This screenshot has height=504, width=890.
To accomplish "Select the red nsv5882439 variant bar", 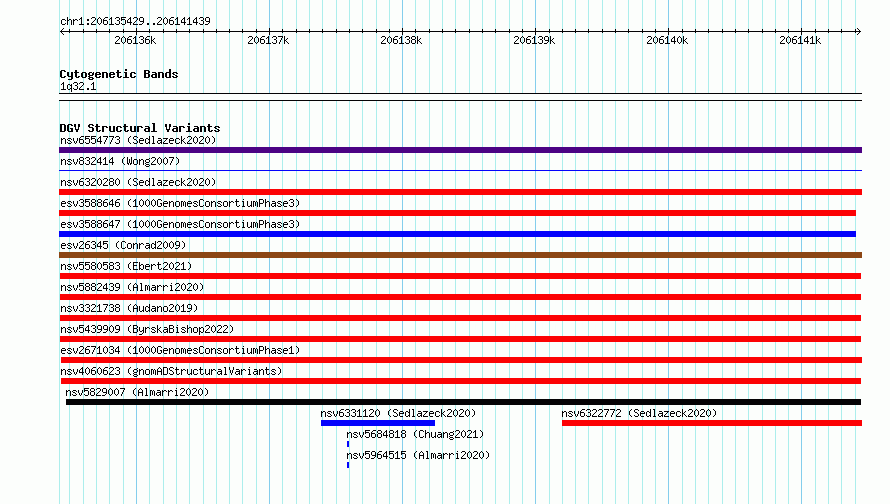I will pos(460,297).
